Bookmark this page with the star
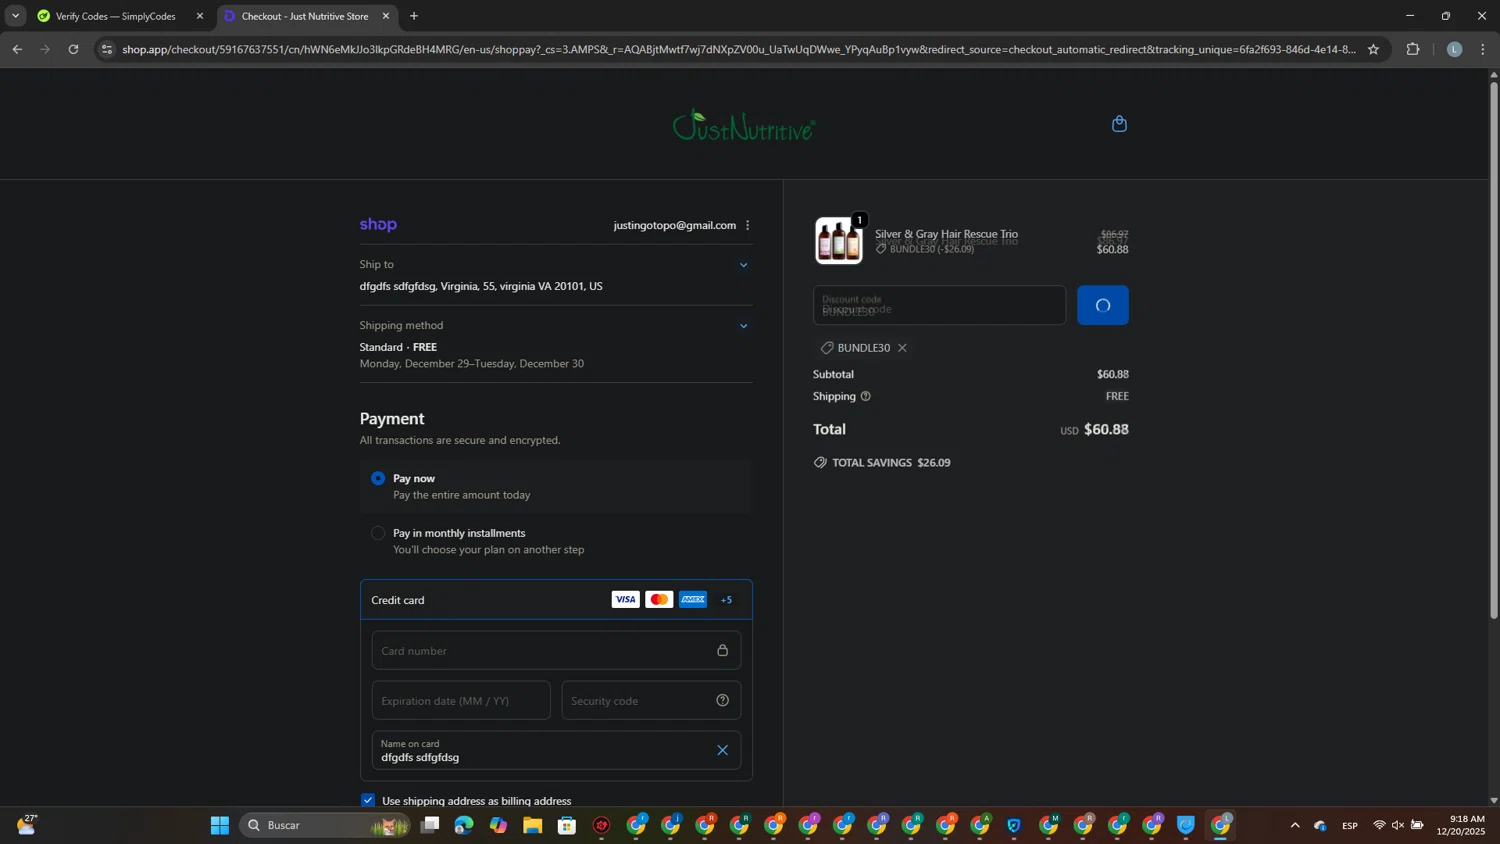This screenshot has width=1500, height=844. click(x=1373, y=49)
